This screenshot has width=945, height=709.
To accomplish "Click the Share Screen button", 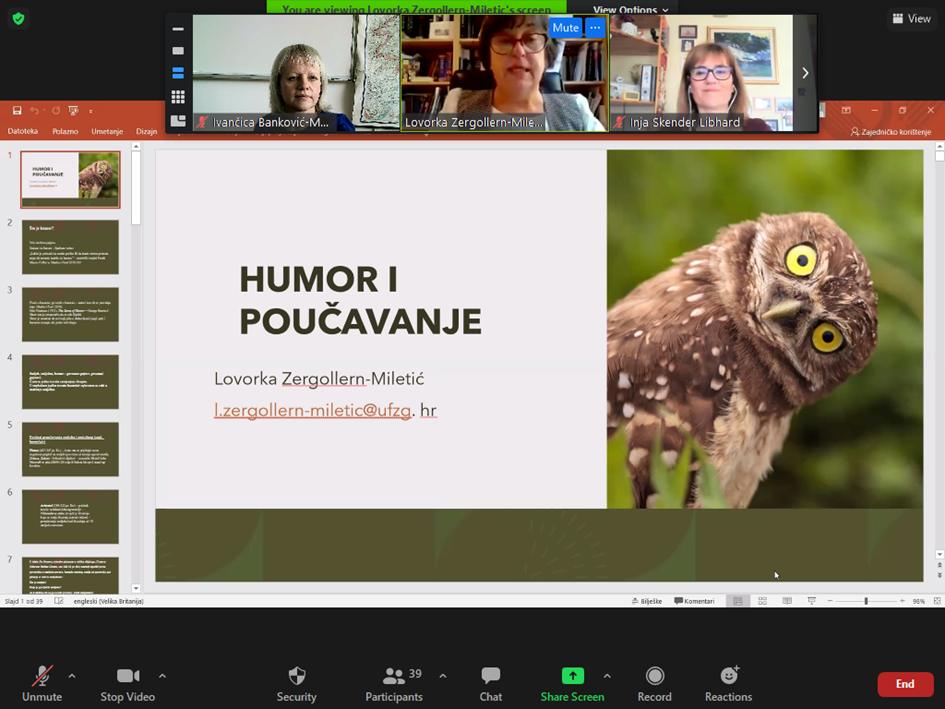I will (573, 684).
